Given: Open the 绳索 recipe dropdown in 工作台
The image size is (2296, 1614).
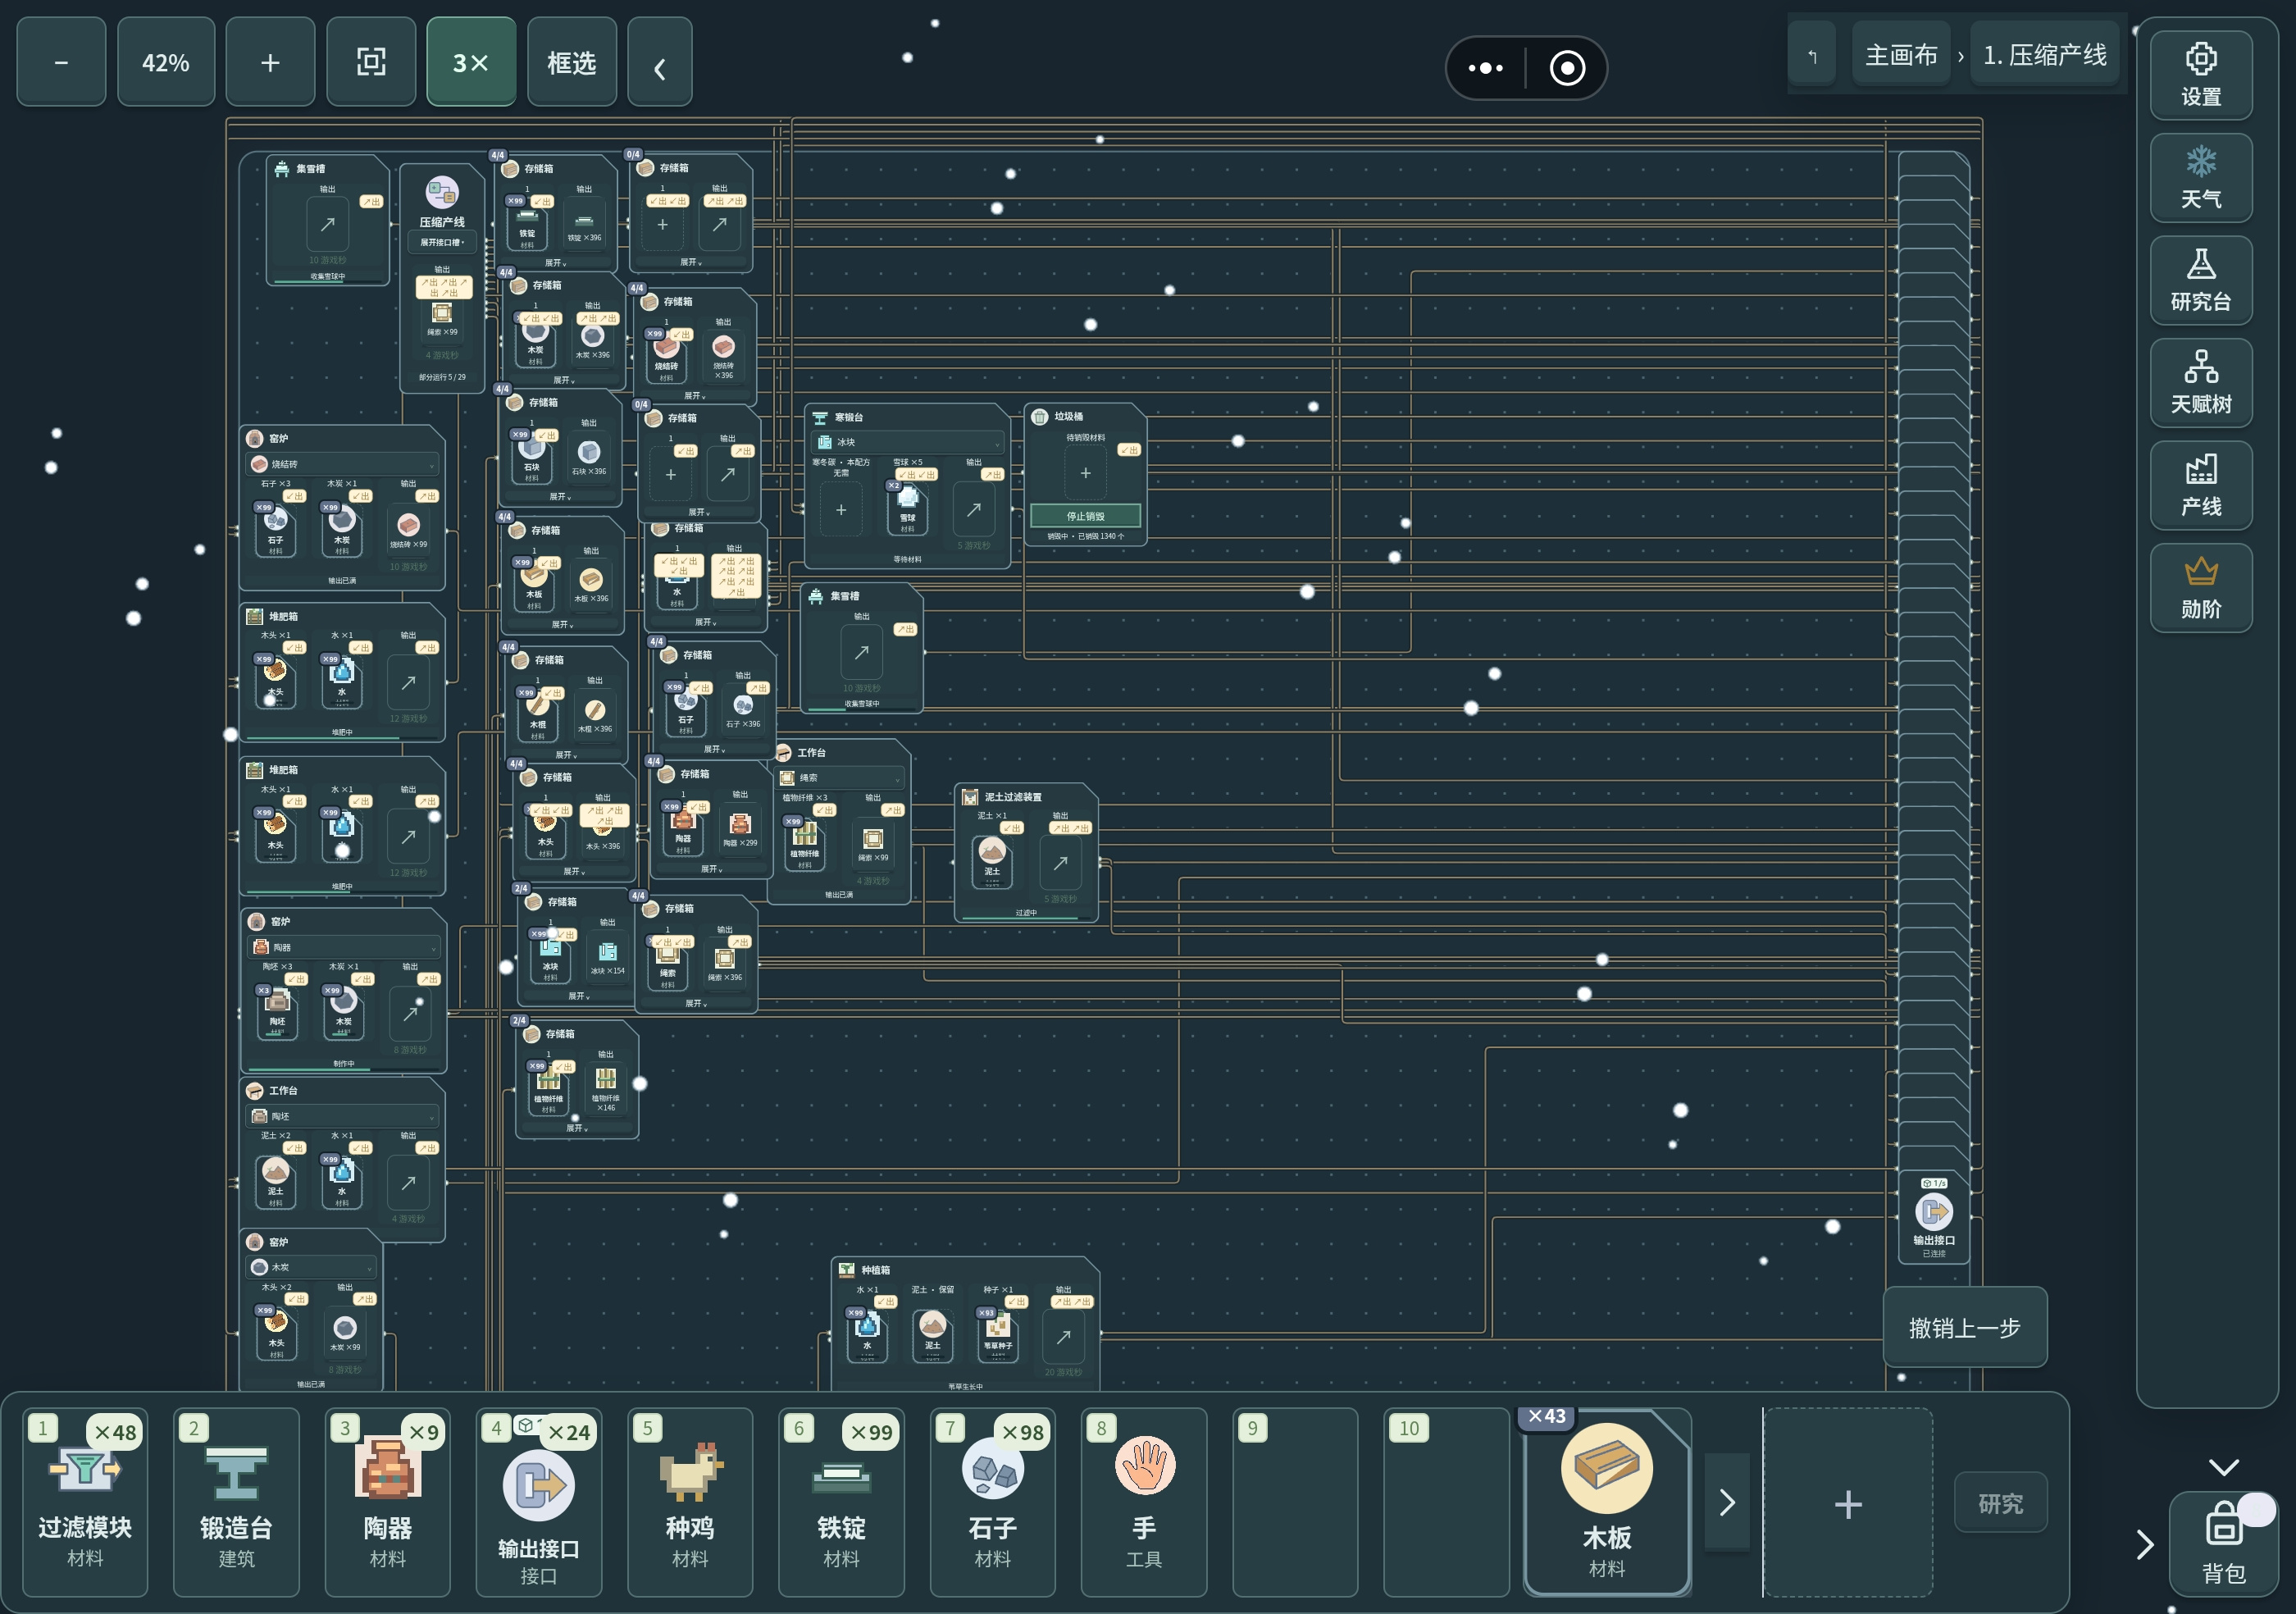Looking at the screenshot, I should click(x=840, y=777).
